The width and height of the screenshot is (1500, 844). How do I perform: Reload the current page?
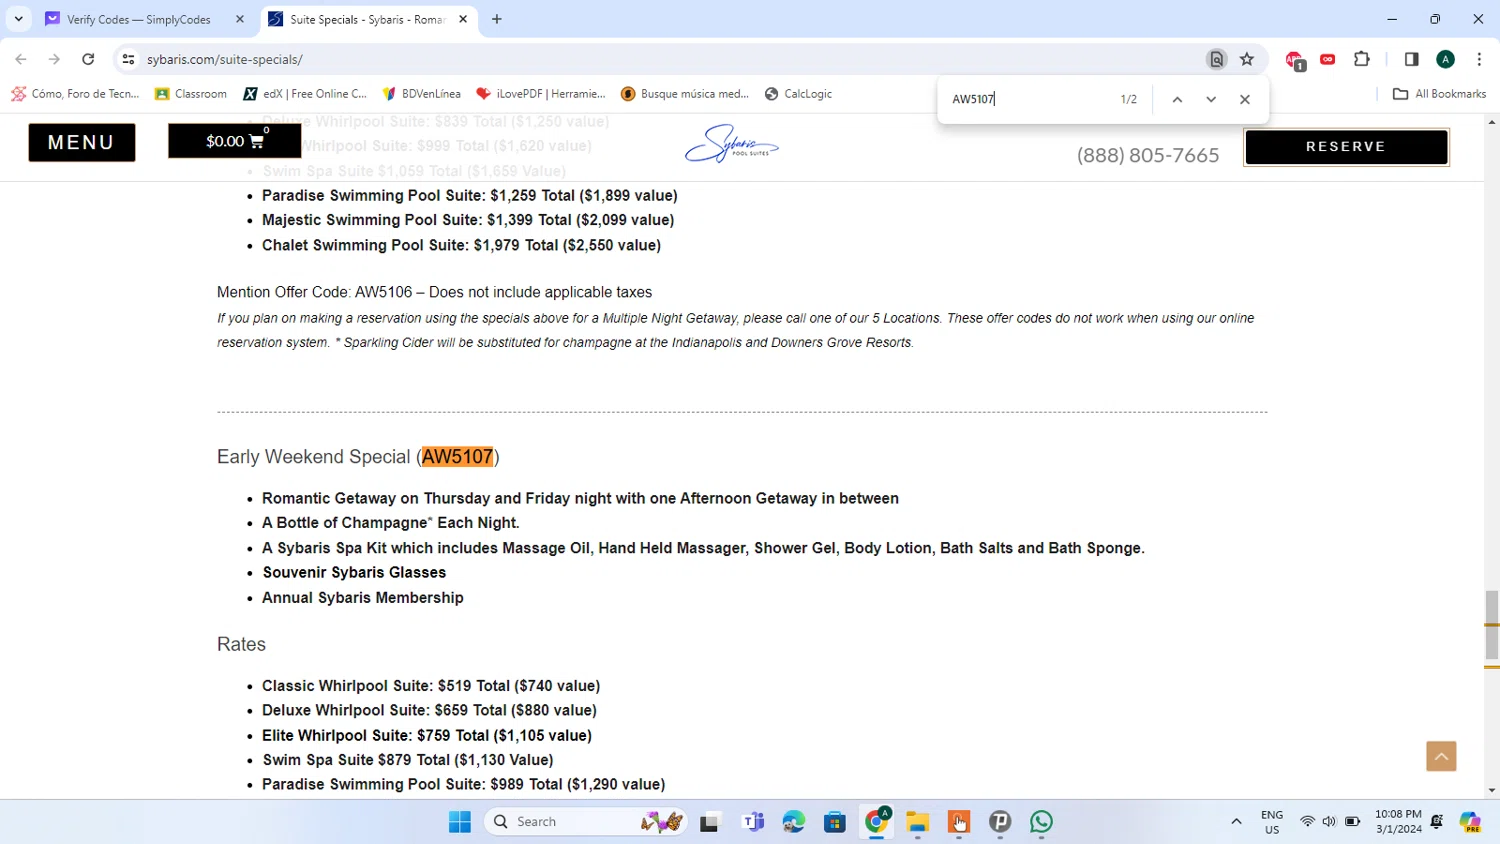tap(88, 59)
